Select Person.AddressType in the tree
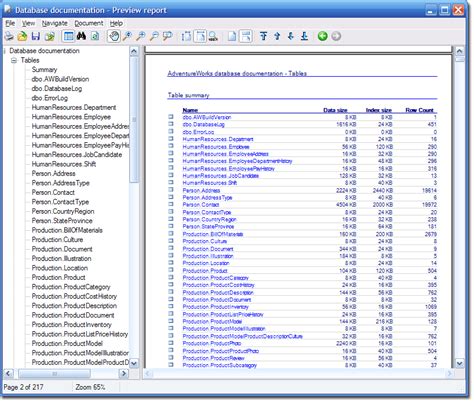 (x=61, y=183)
